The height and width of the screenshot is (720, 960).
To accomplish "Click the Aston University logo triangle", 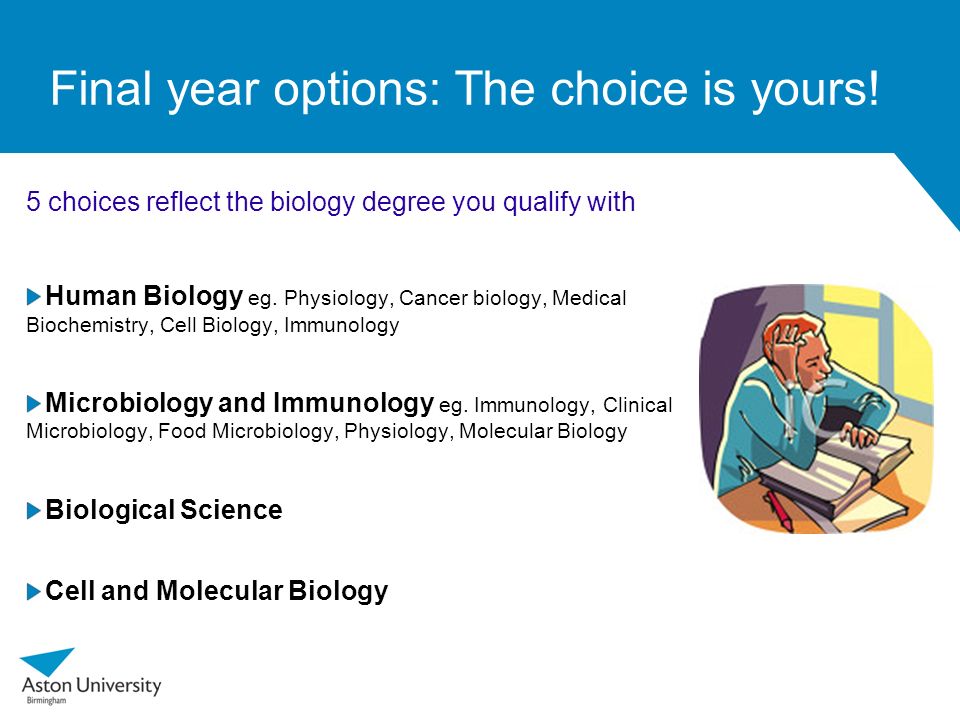I will (49, 662).
